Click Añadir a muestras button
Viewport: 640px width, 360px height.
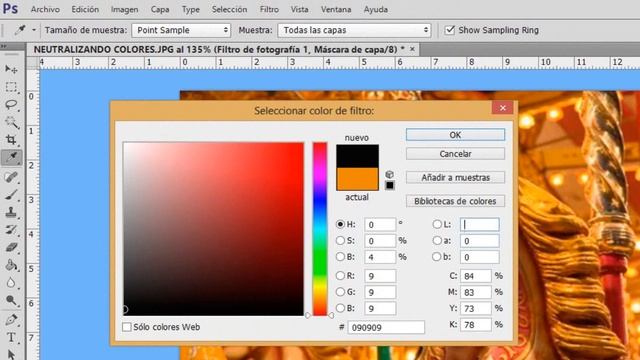(x=455, y=178)
